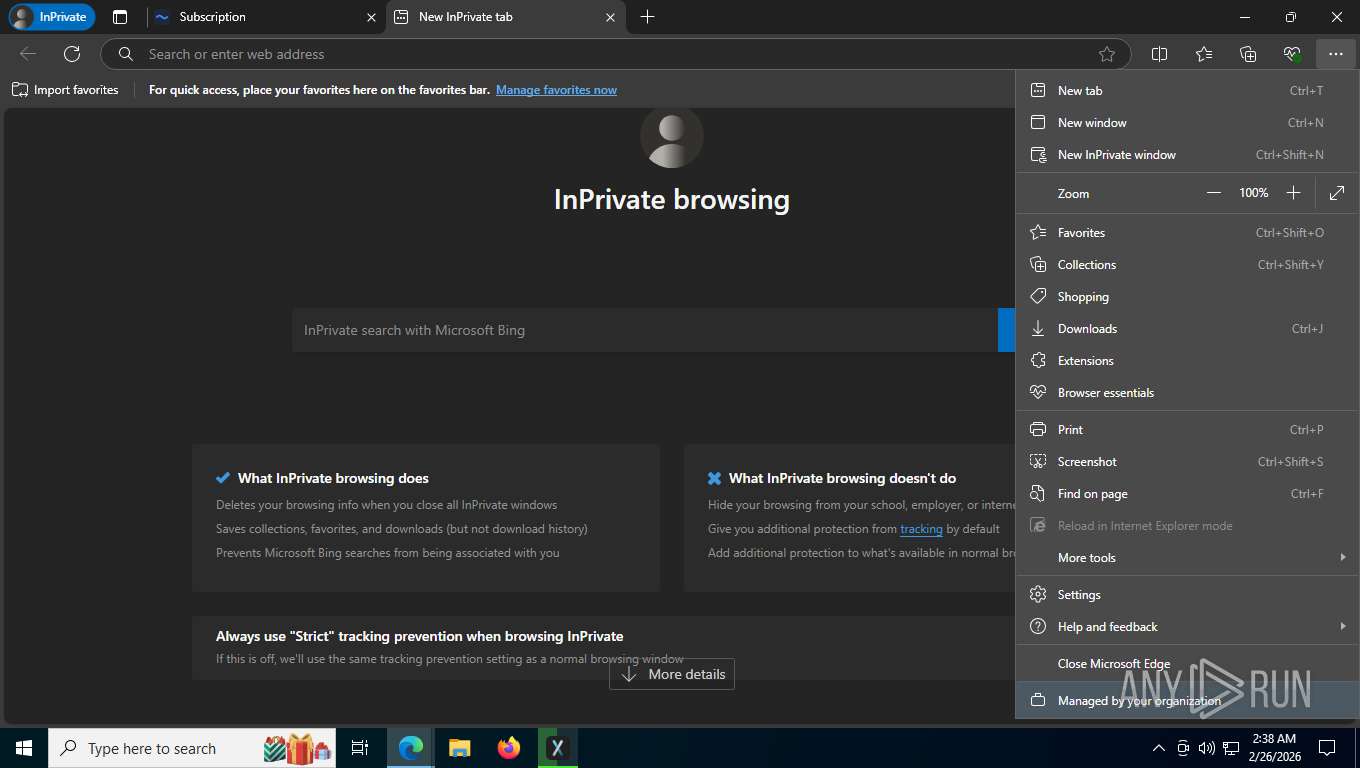
Task: Show hidden system tray icons chevron
Action: [1159, 748]
